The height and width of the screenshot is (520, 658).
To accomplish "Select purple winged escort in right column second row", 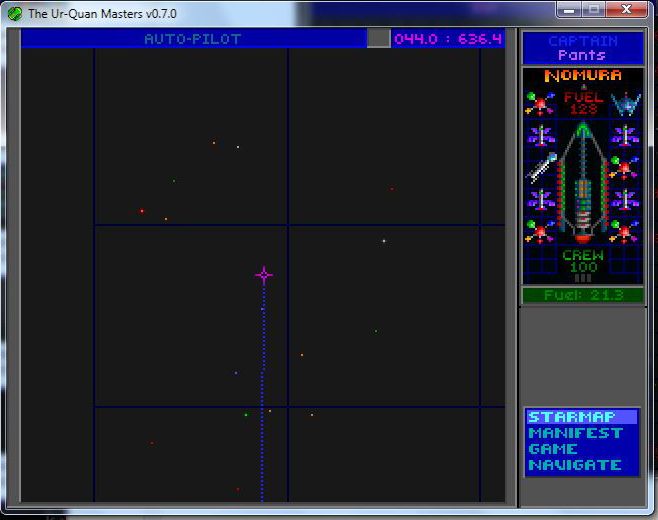I will (x=625, y=136).
